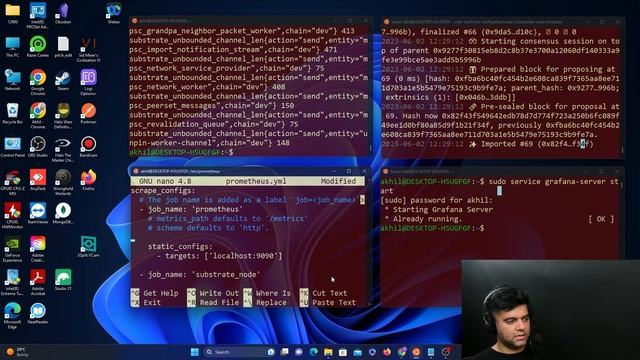Click 'psc_network_worker' metric line
Image resolution: width=640 pixels, height=360 pixels.
[x=207, y=87]
